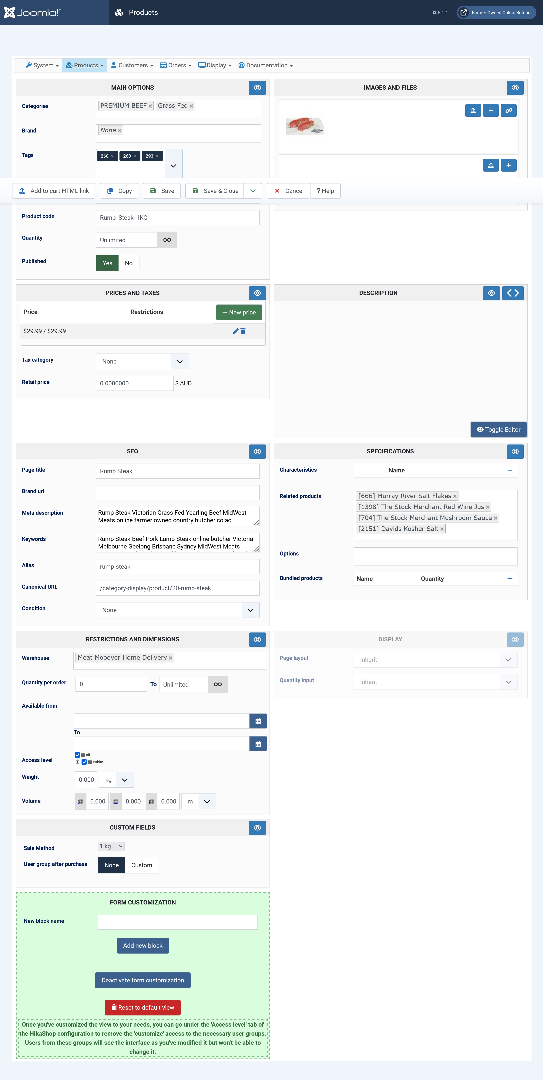Open the Condition dropdown

click(178, 610)
